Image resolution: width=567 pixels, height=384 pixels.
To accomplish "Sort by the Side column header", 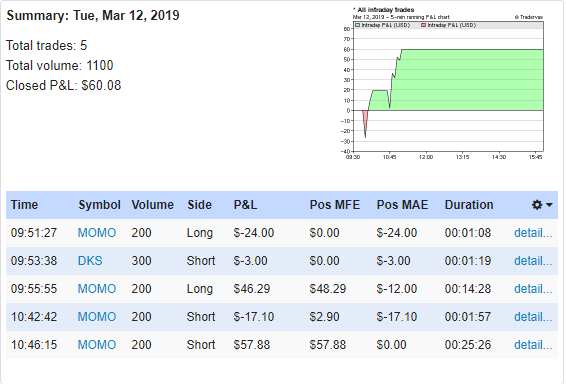I will [x=199, y=205].
